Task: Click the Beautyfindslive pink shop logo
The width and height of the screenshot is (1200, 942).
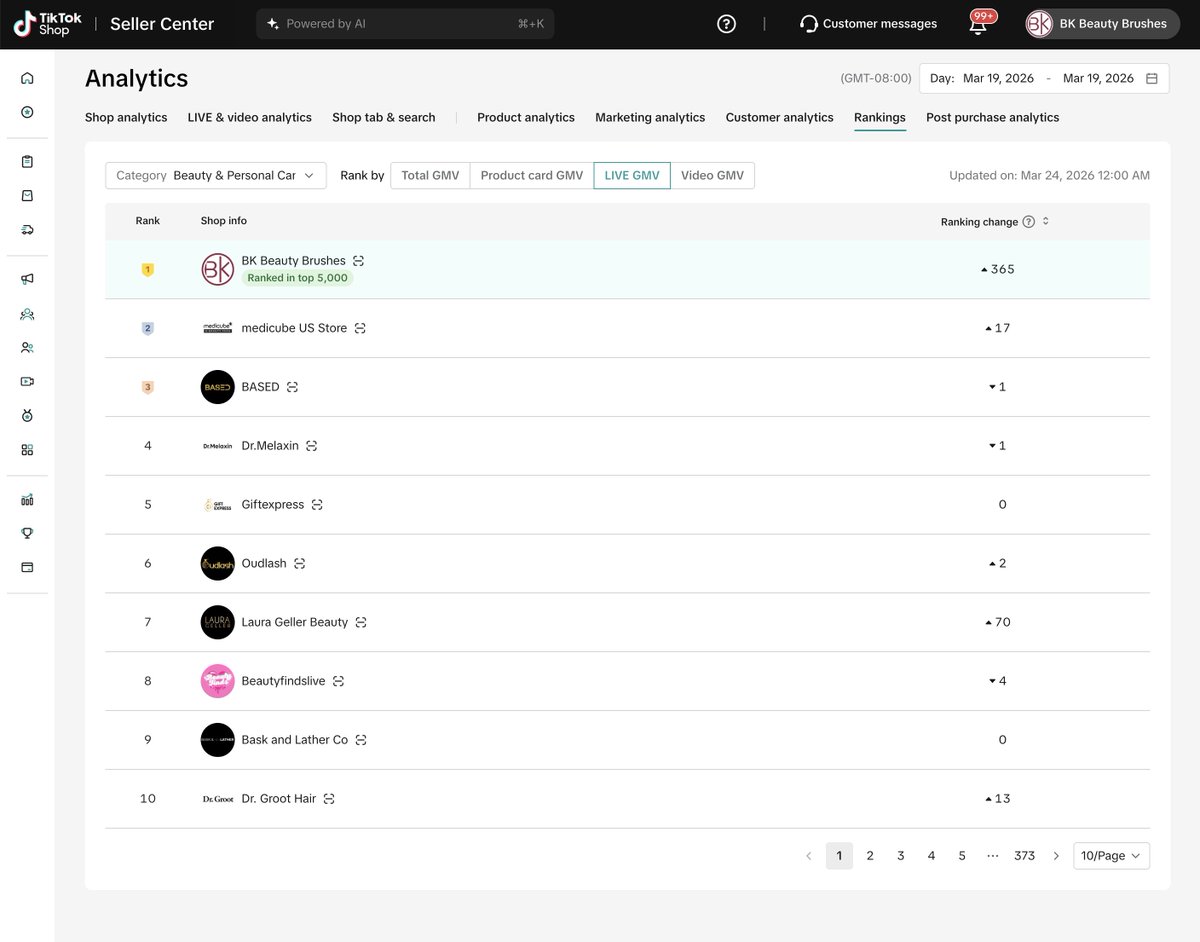Action: (218, 681)
